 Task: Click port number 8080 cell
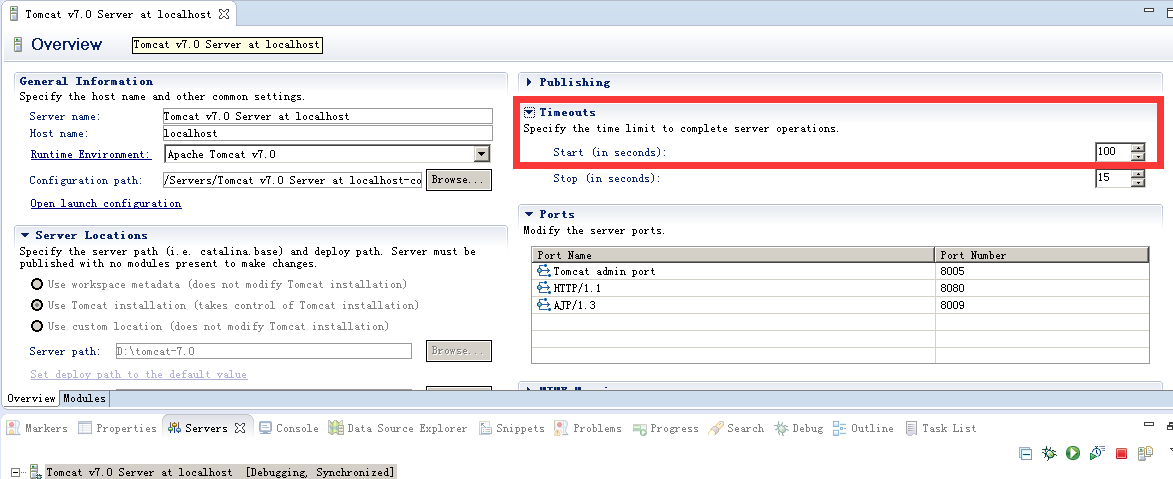[x=1042, y=288]
